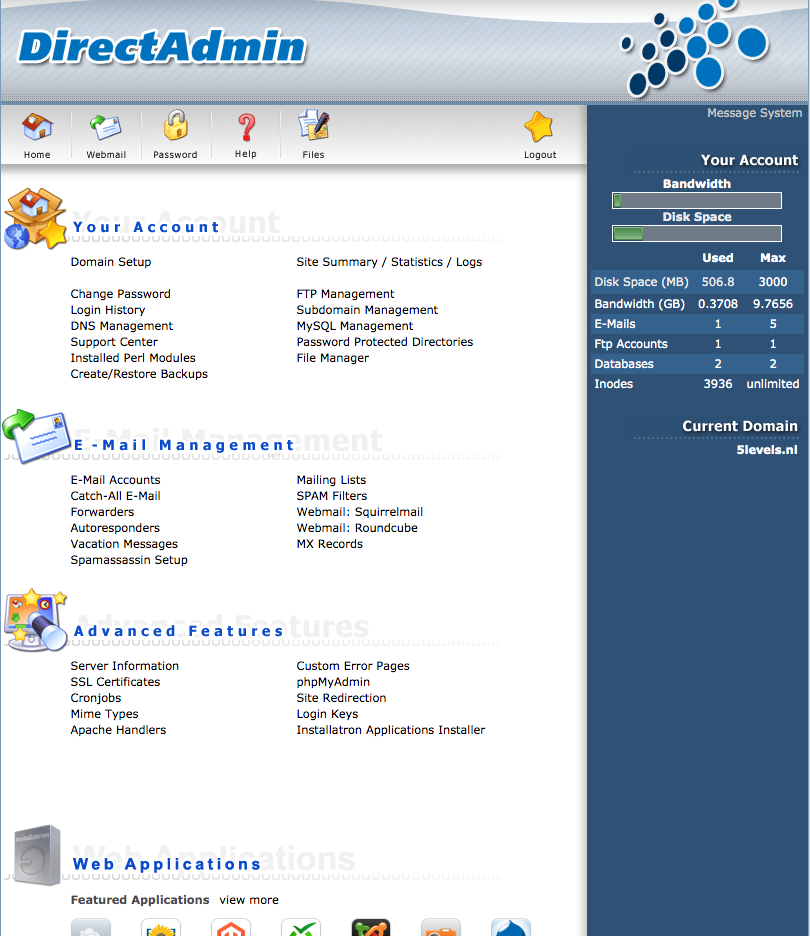Open Webmail from the toolbar icon

(106, 128)
